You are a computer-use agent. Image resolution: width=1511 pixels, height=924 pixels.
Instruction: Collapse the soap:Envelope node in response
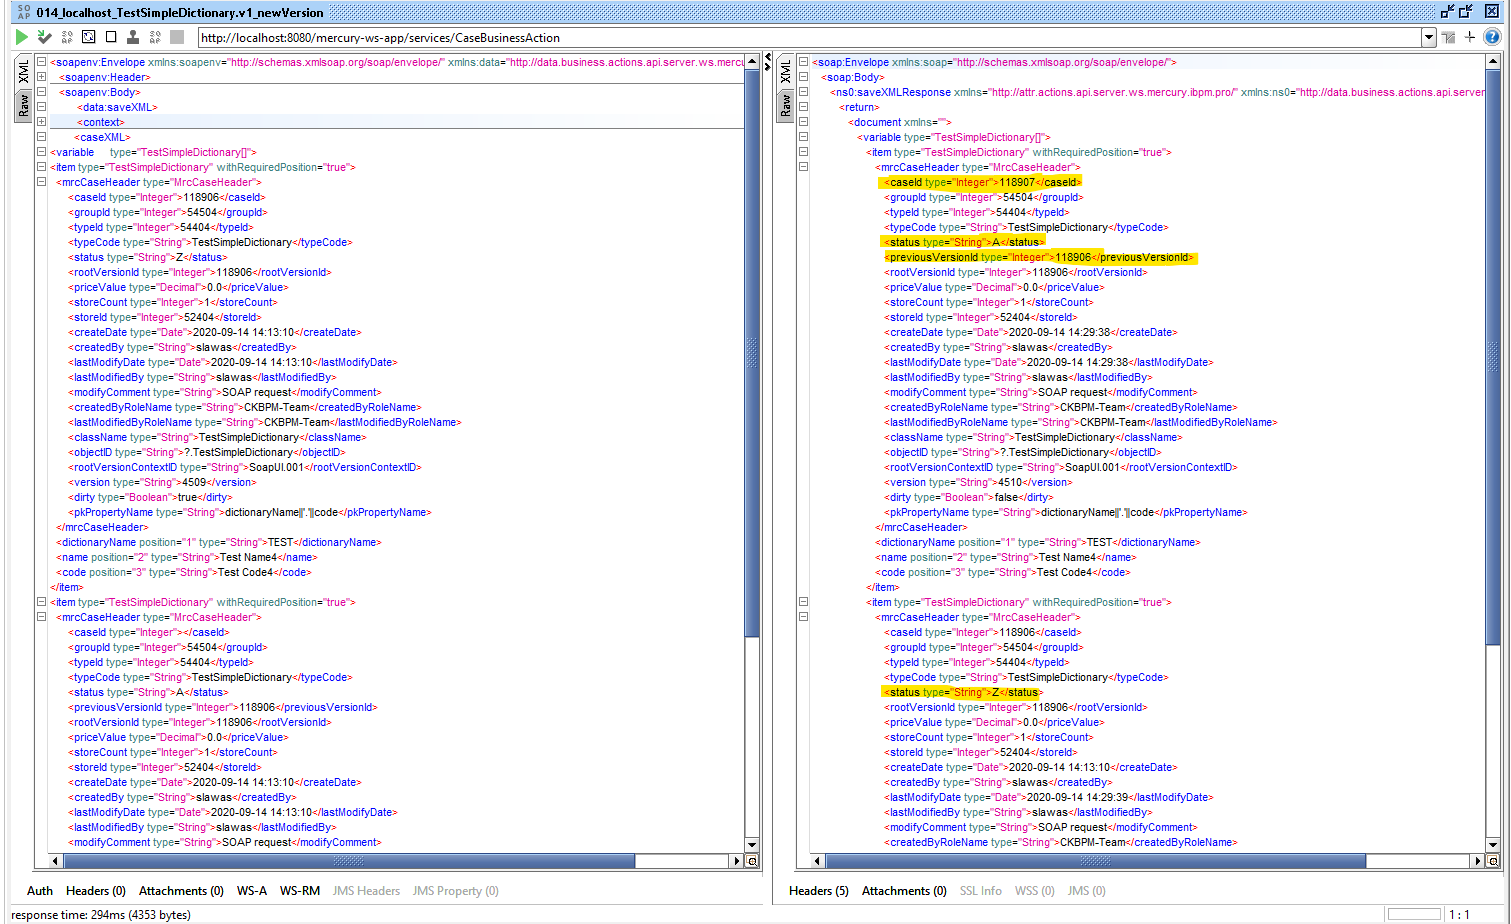pos(803,62)
